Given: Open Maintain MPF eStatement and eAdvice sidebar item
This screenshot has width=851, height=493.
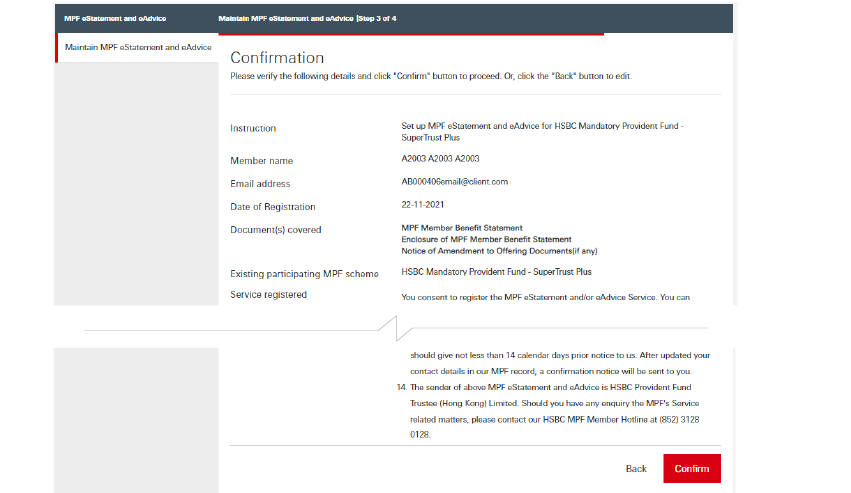Looking at the screenshot, I should [x=138, y=47].
